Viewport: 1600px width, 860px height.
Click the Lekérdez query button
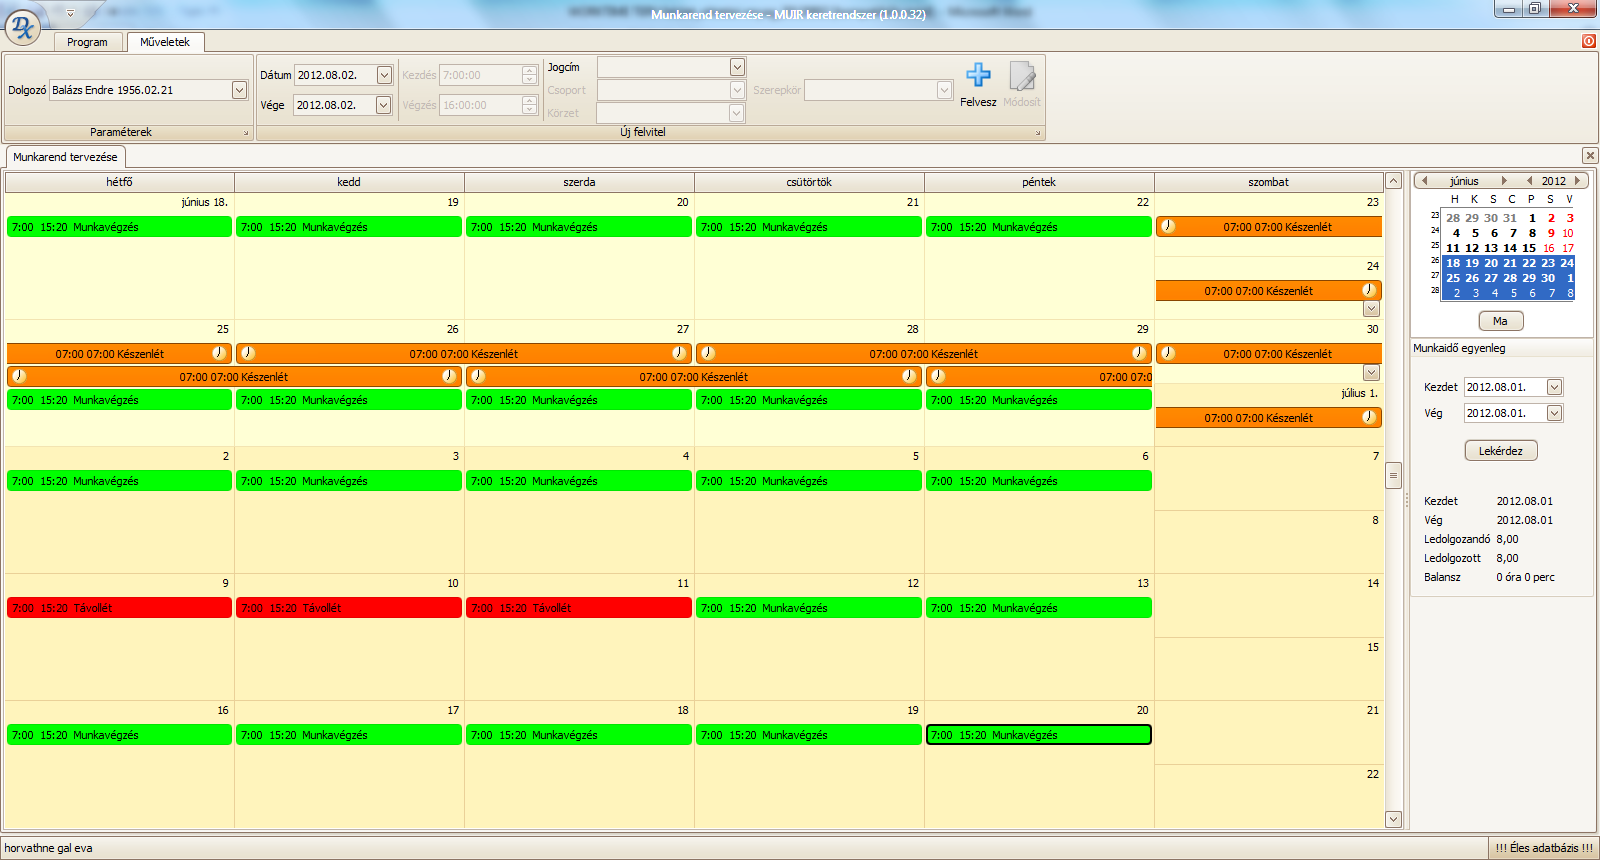pyautogui.click(x=1500, y=451)
